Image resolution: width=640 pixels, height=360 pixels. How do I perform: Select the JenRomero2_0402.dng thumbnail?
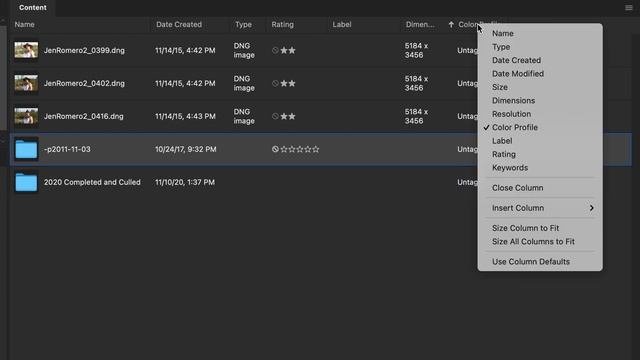pyautogui.click(x=26, y=83)
